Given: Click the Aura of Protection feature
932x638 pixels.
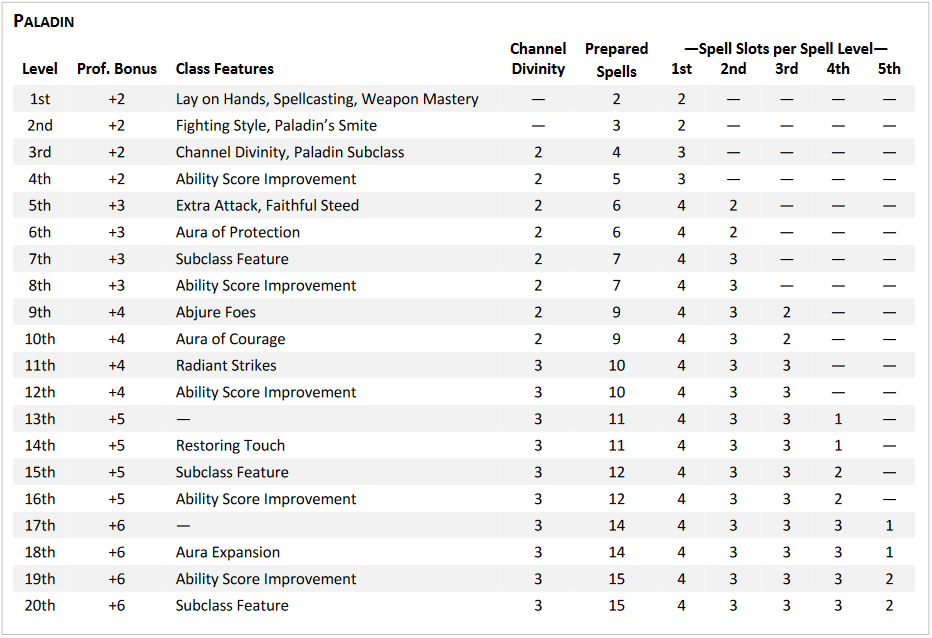Looking at the screenshot, I should click(x=238, y=232).
